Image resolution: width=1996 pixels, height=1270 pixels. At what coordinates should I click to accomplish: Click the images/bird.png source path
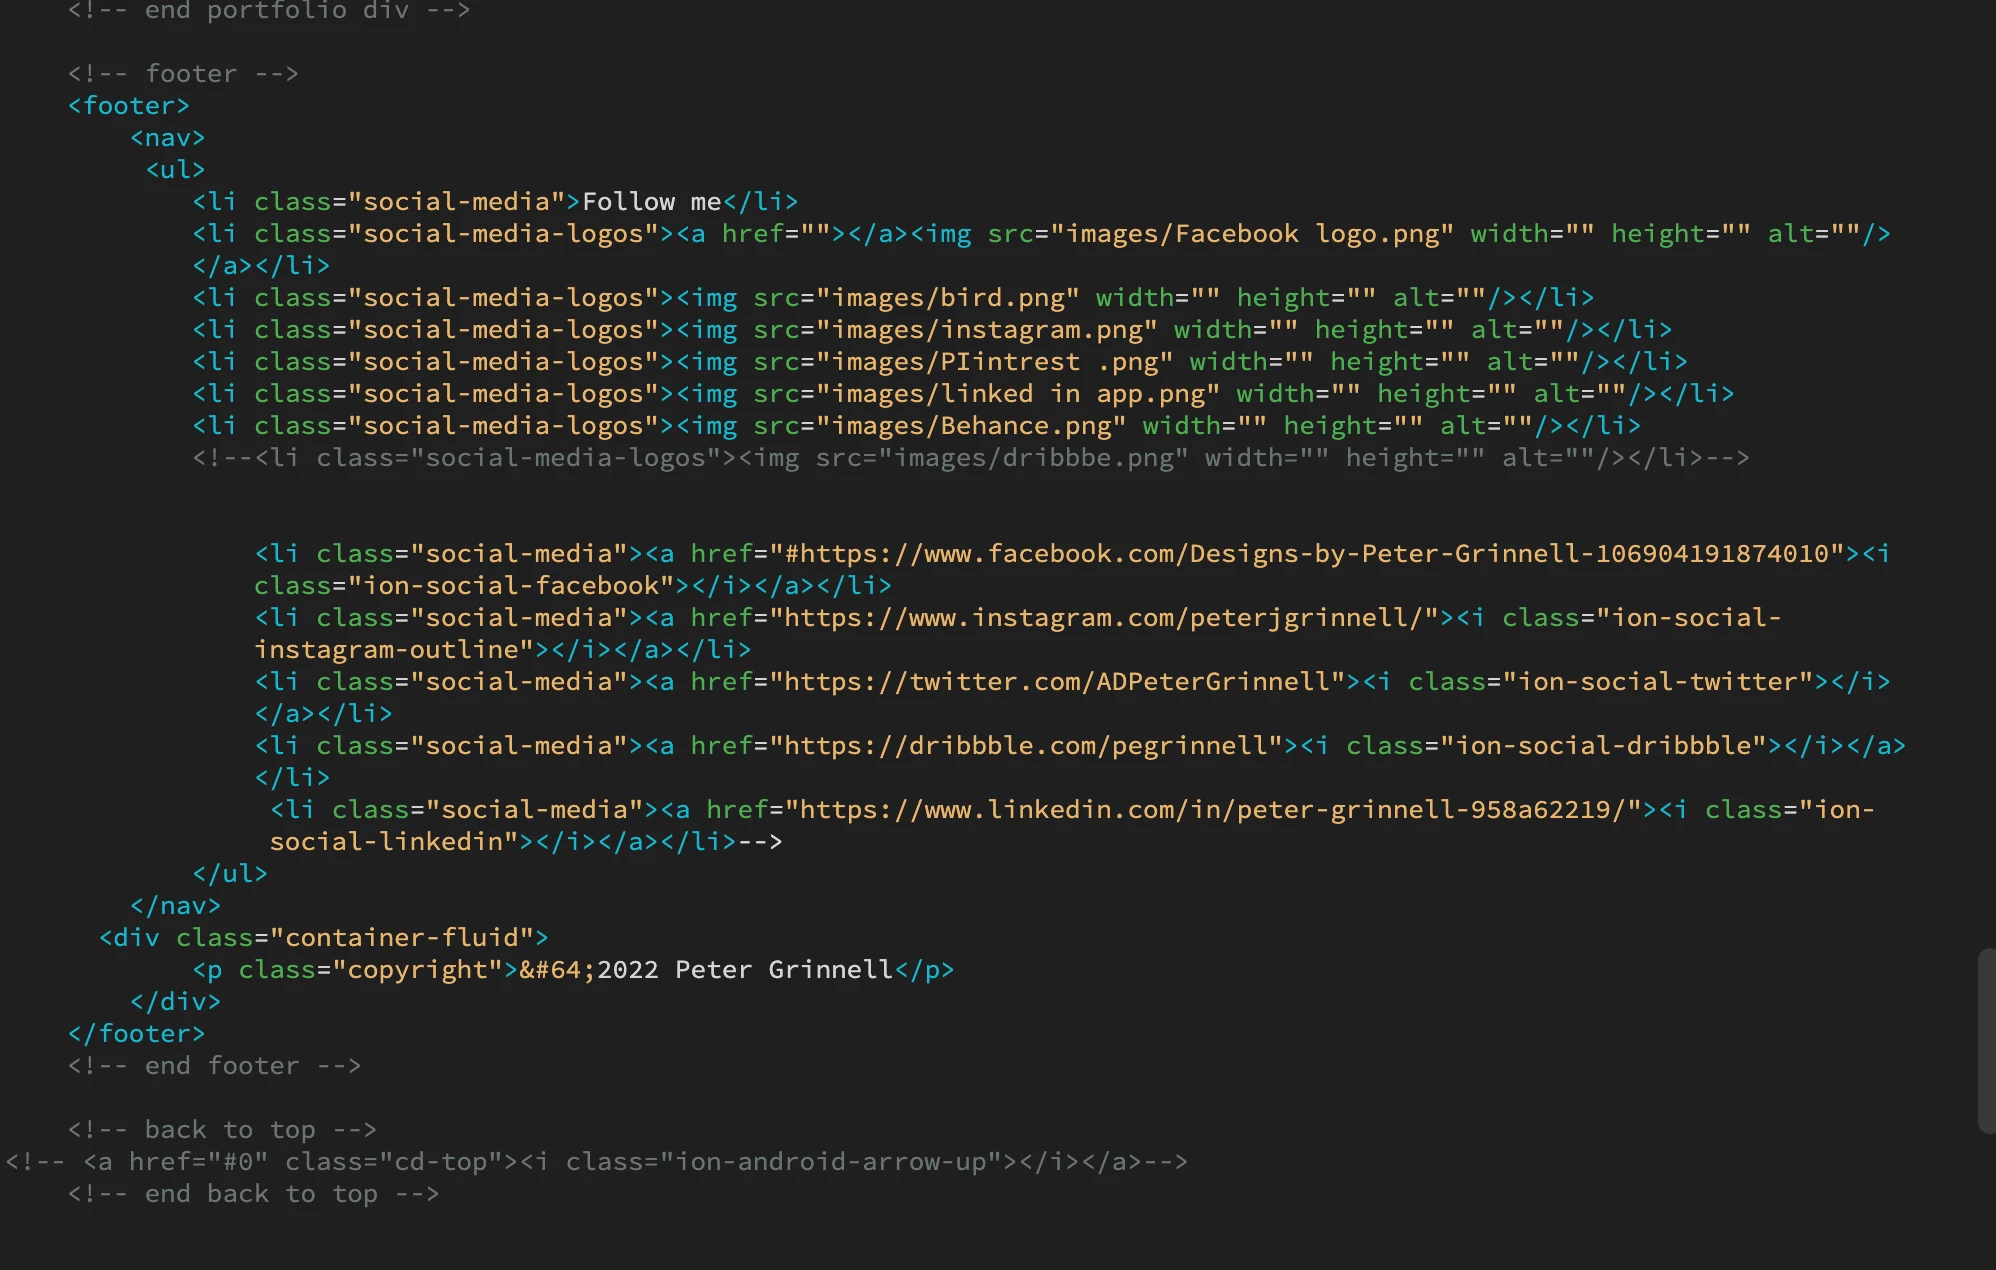[x=947, y=298]
